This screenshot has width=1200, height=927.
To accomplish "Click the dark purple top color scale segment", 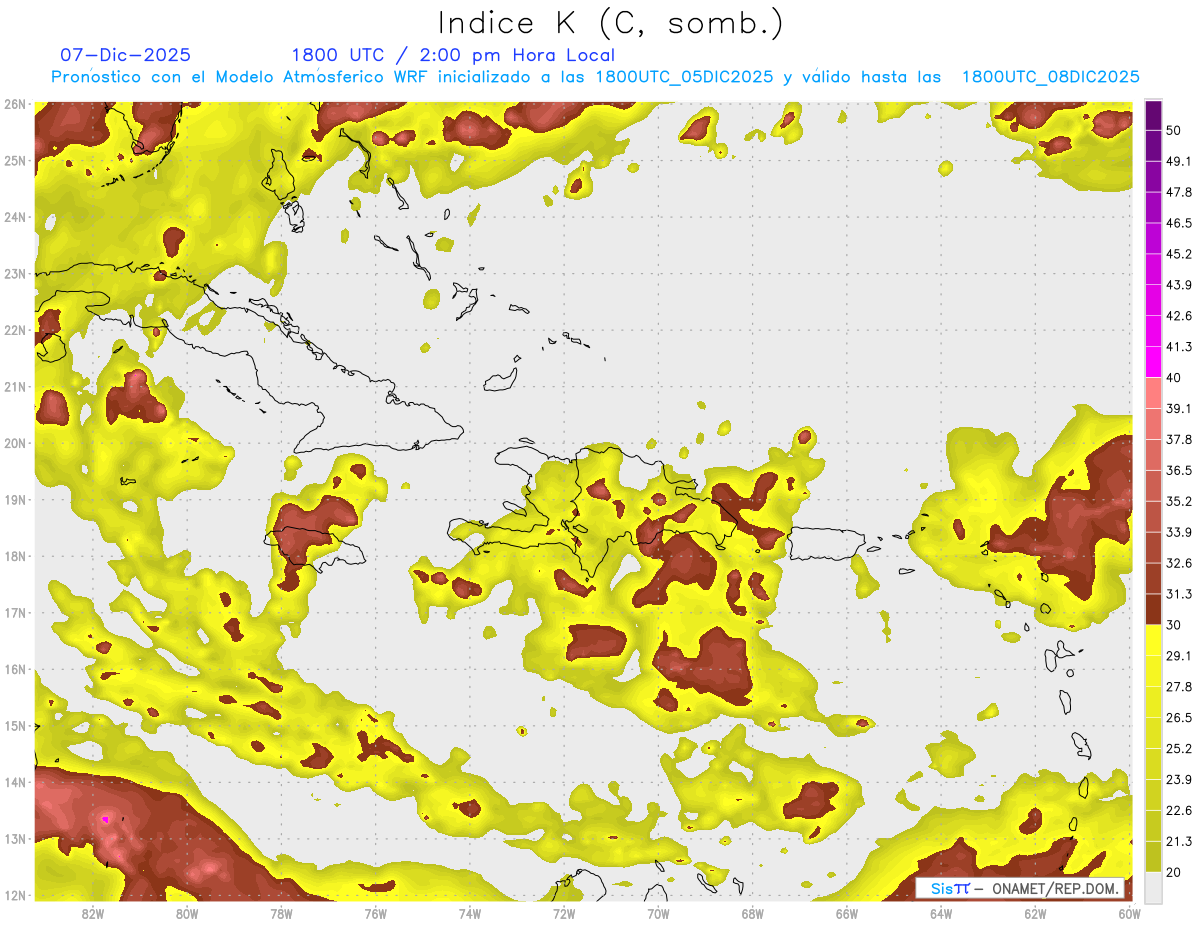I will [x=1153, y=116].
